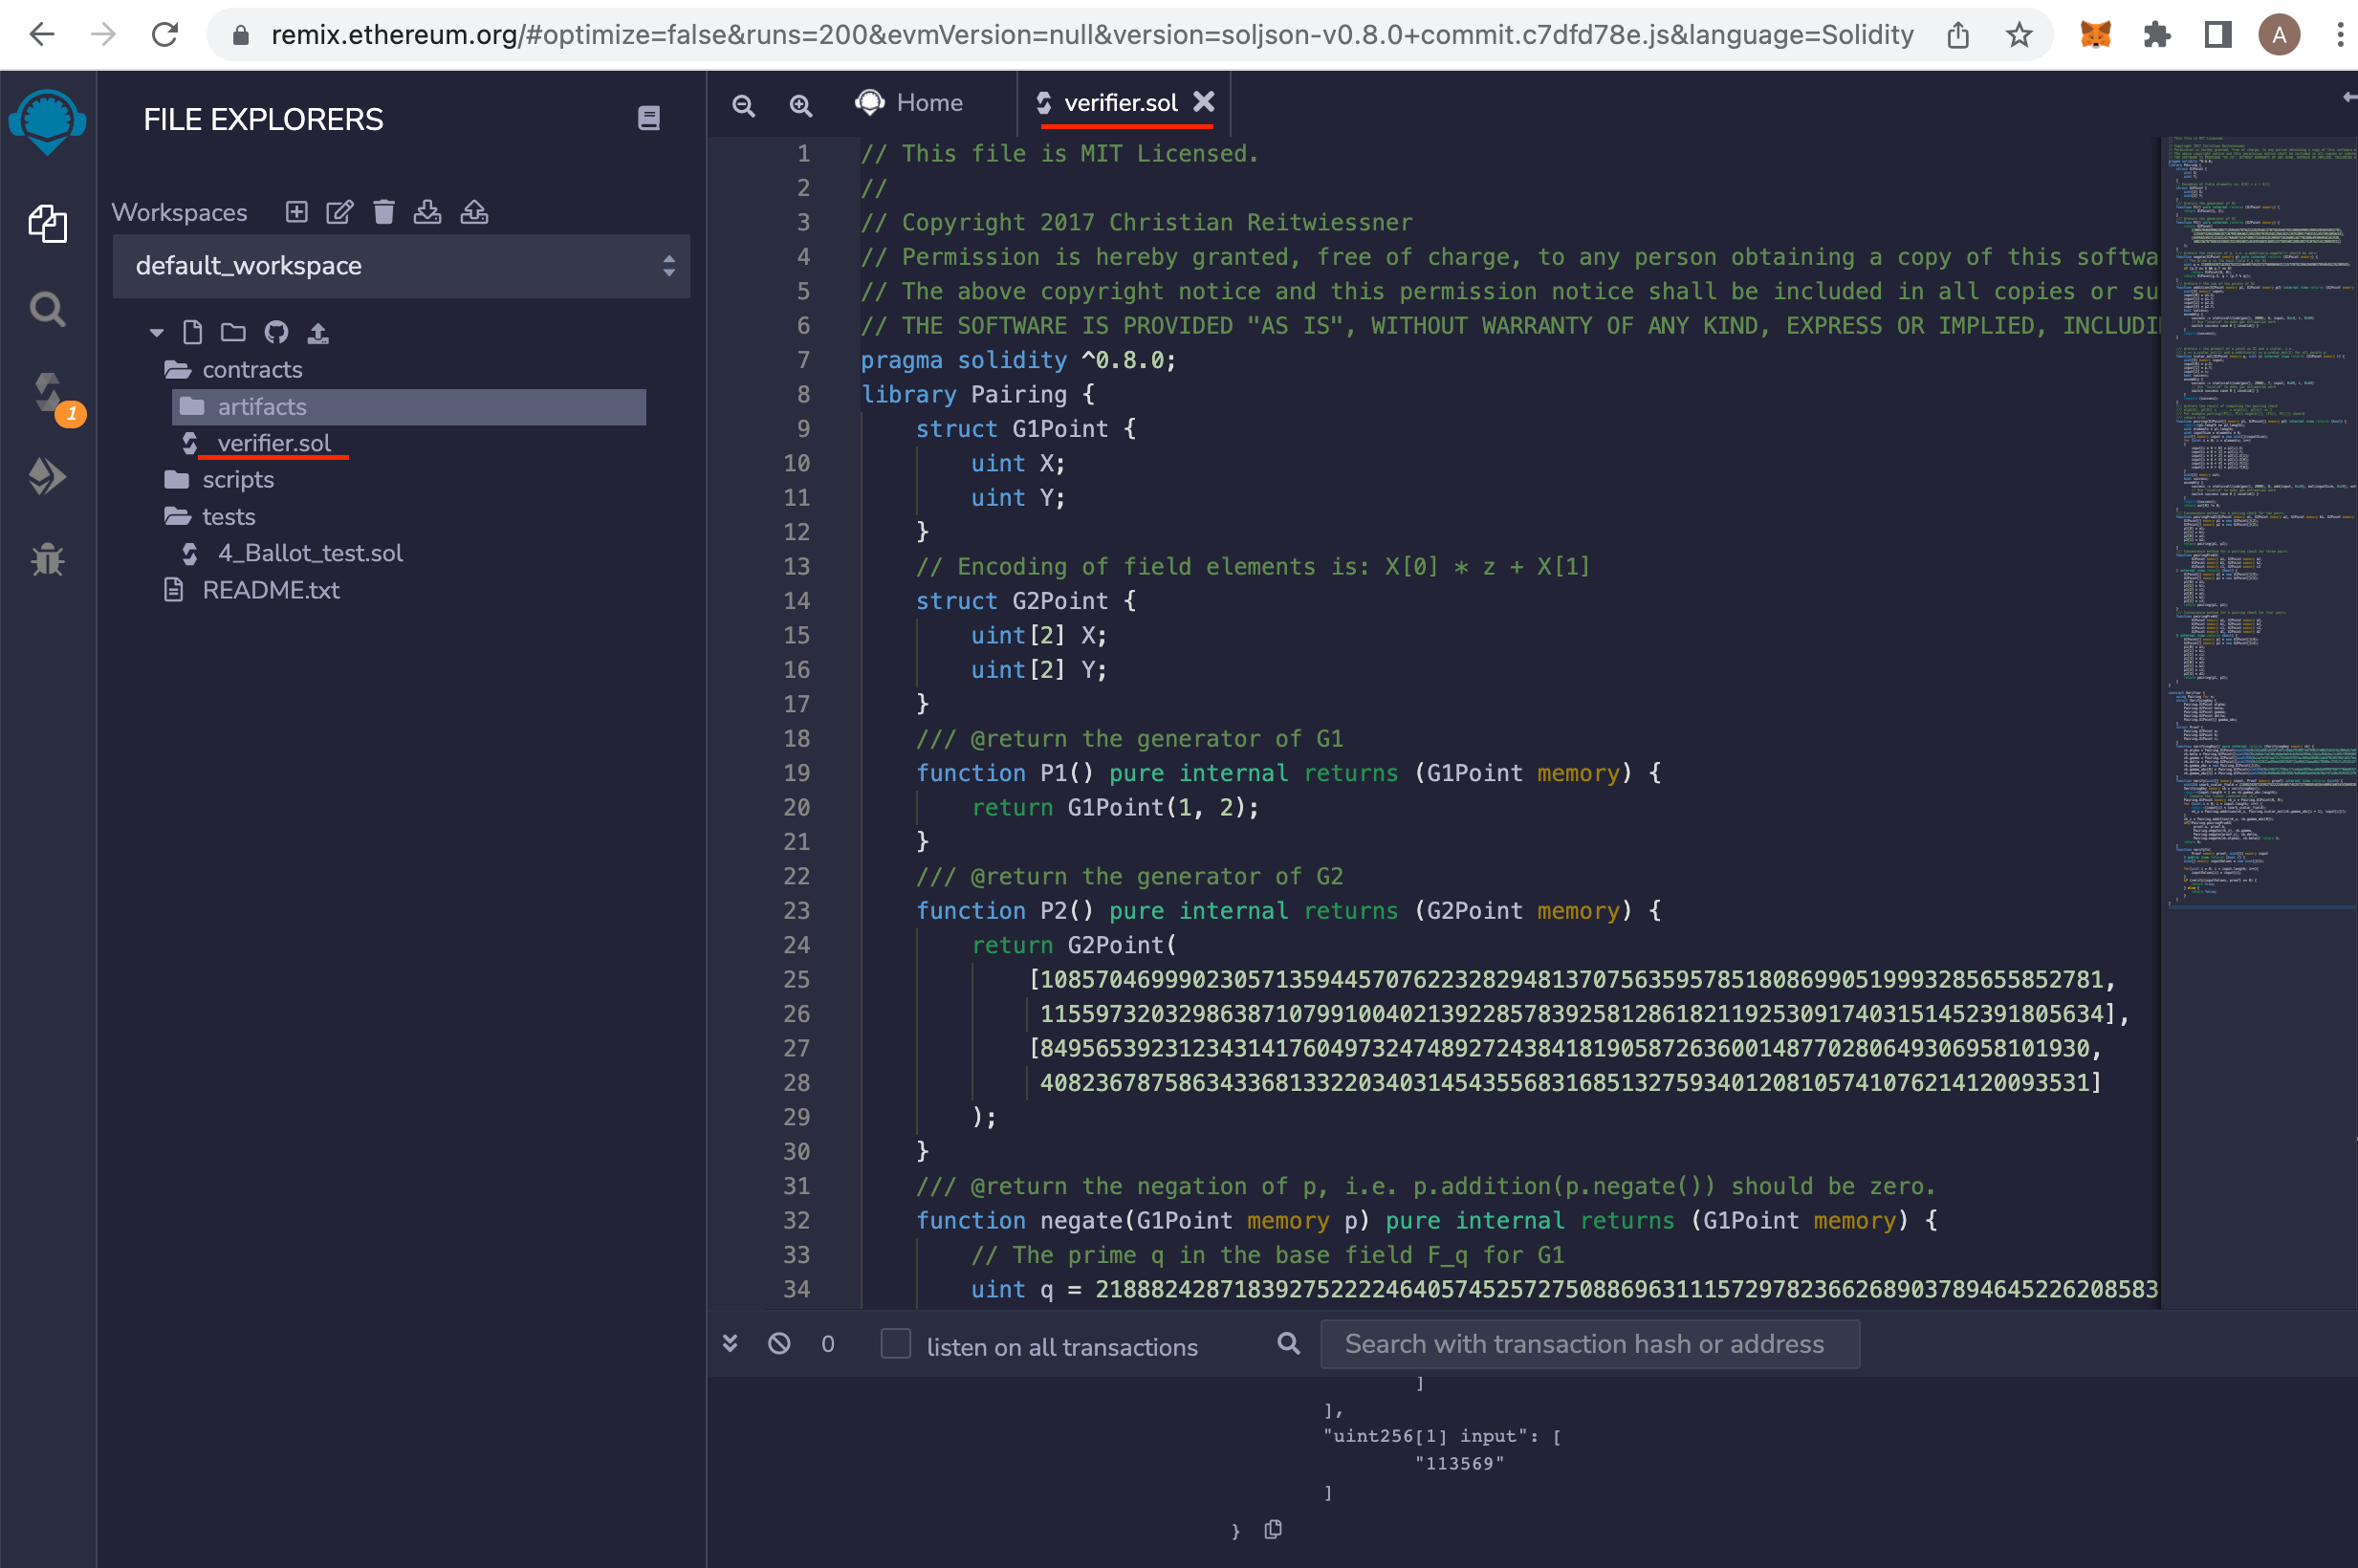This screenshot has height=1568, width=2358.
Task: Create a new file icon
Action: click(x=193, y=332)
